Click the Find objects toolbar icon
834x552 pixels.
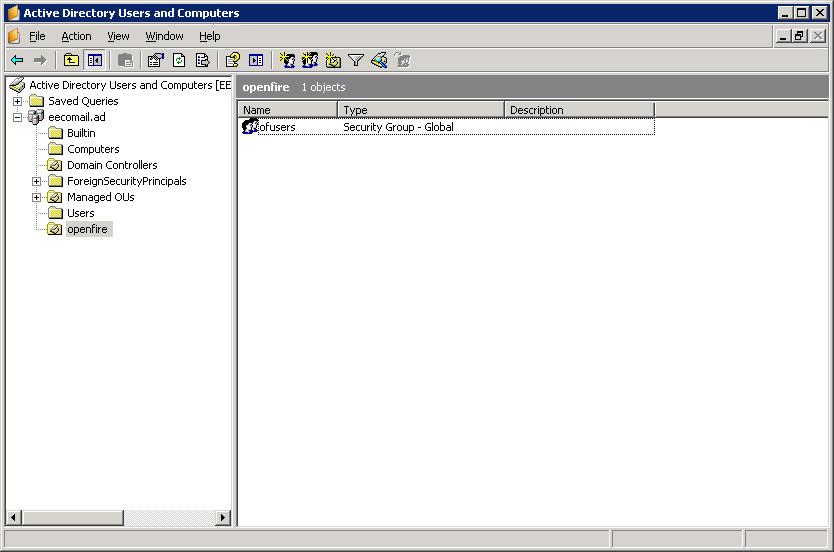(x=379, y=60)
